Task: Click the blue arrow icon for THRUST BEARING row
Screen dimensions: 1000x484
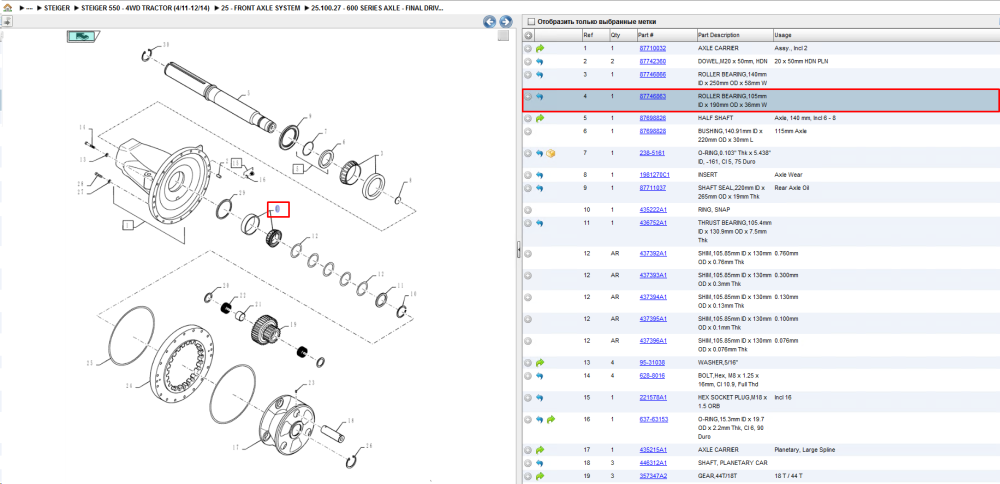Action: (x=540, y=223)
